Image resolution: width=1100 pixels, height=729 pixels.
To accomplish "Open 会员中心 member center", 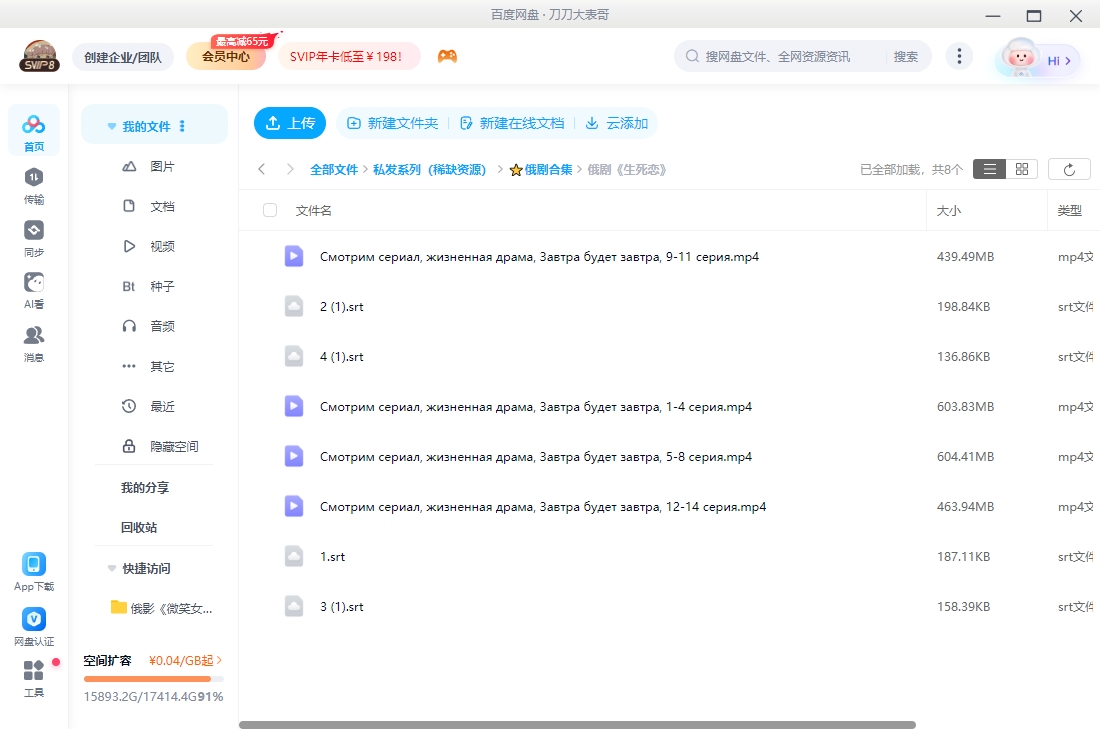I will [226, 57].
